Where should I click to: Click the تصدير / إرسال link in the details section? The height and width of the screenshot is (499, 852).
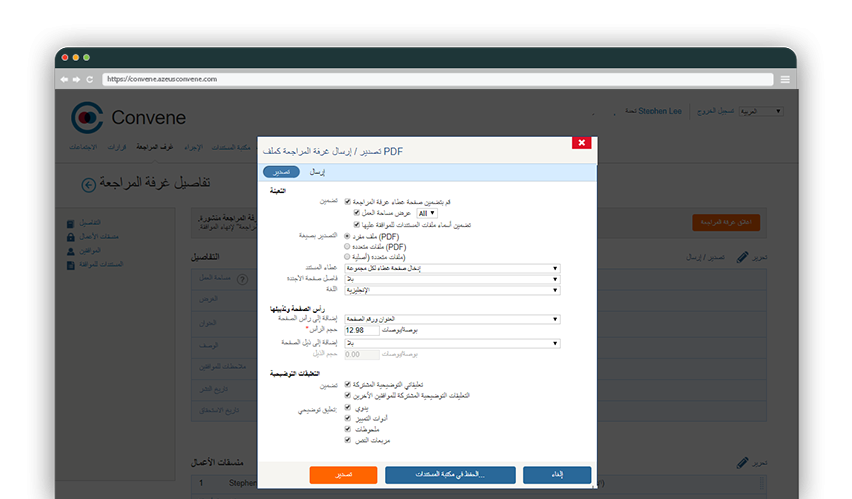tap(705, 257)
